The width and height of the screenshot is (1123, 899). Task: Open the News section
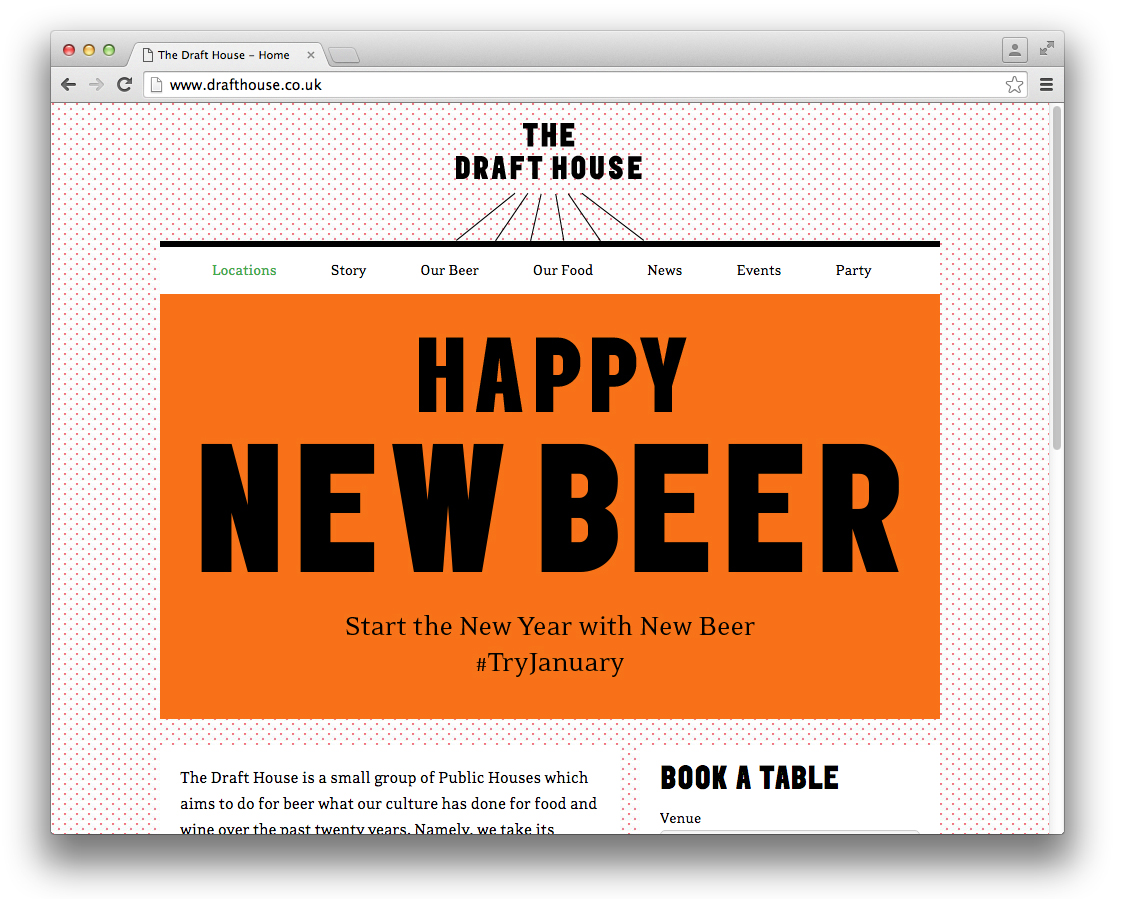coord(664,270)
